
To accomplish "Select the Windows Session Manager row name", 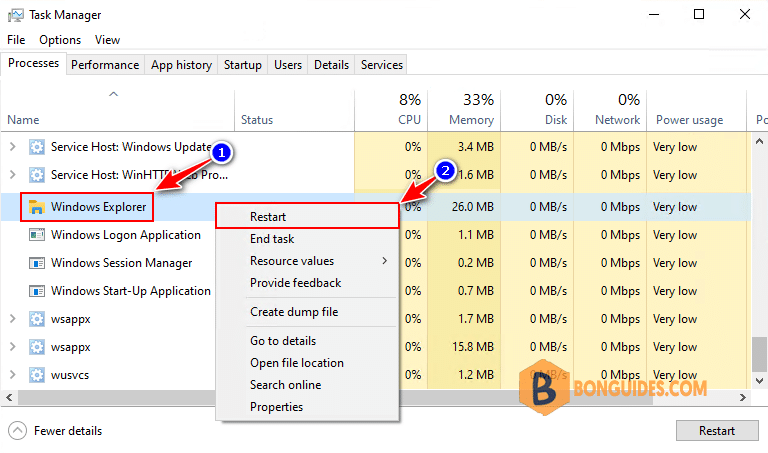I will click(x=121, y=263).
